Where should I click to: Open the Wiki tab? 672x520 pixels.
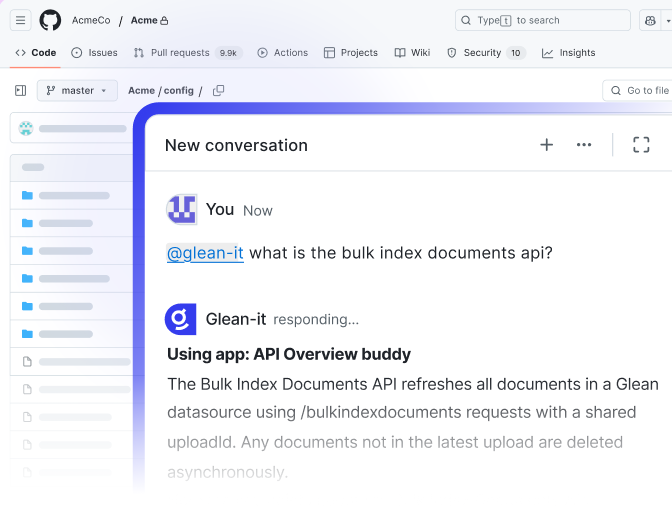coord(412,53)
